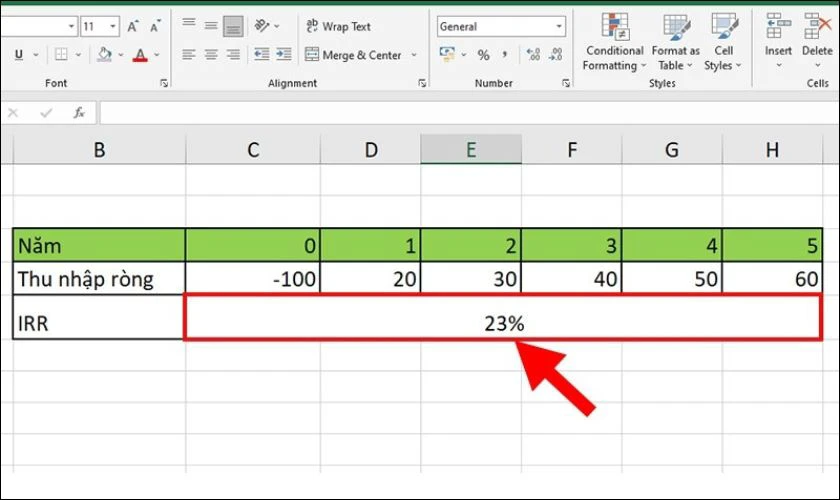Viewport: 840px width, 500px height.
Task: Select column E header
Action: (x=471, y=150)
